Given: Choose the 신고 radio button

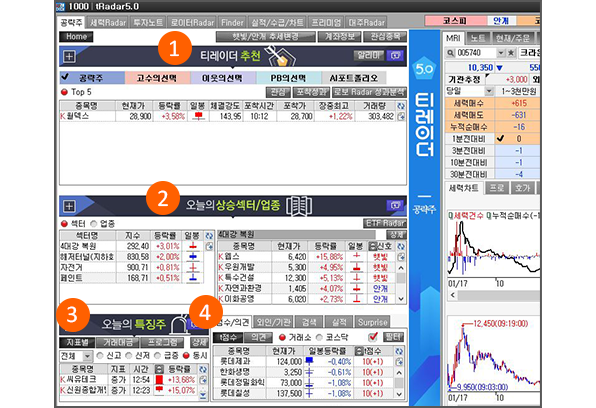Looking at the screenshot, I should click(x=100, y=356).
